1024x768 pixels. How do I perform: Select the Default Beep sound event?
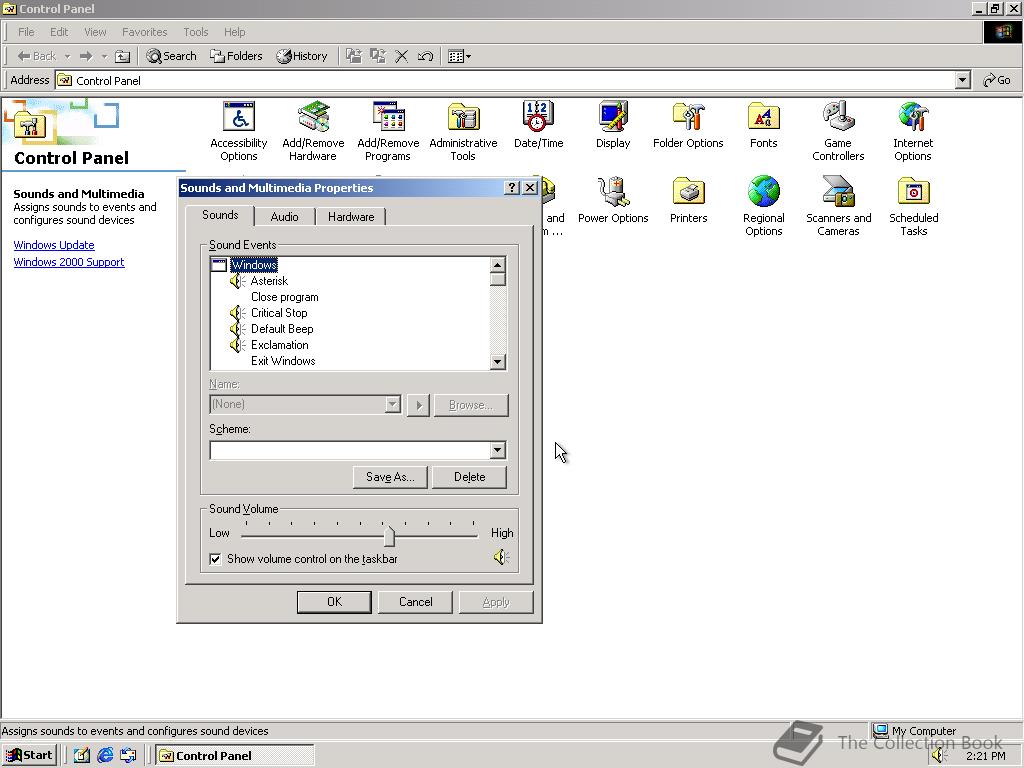click(282, 329)
